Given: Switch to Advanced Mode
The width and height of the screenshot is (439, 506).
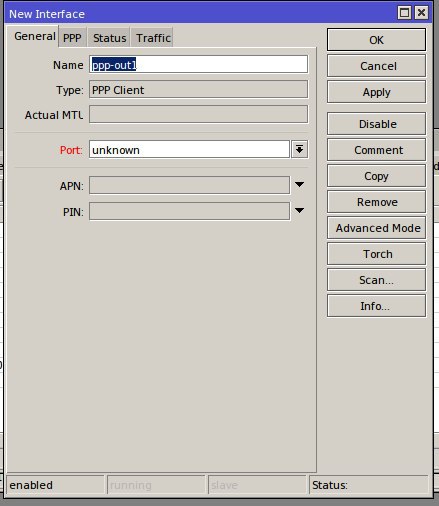Looking at the screenshot, I should pyautogui.click(x=376, y=228).
